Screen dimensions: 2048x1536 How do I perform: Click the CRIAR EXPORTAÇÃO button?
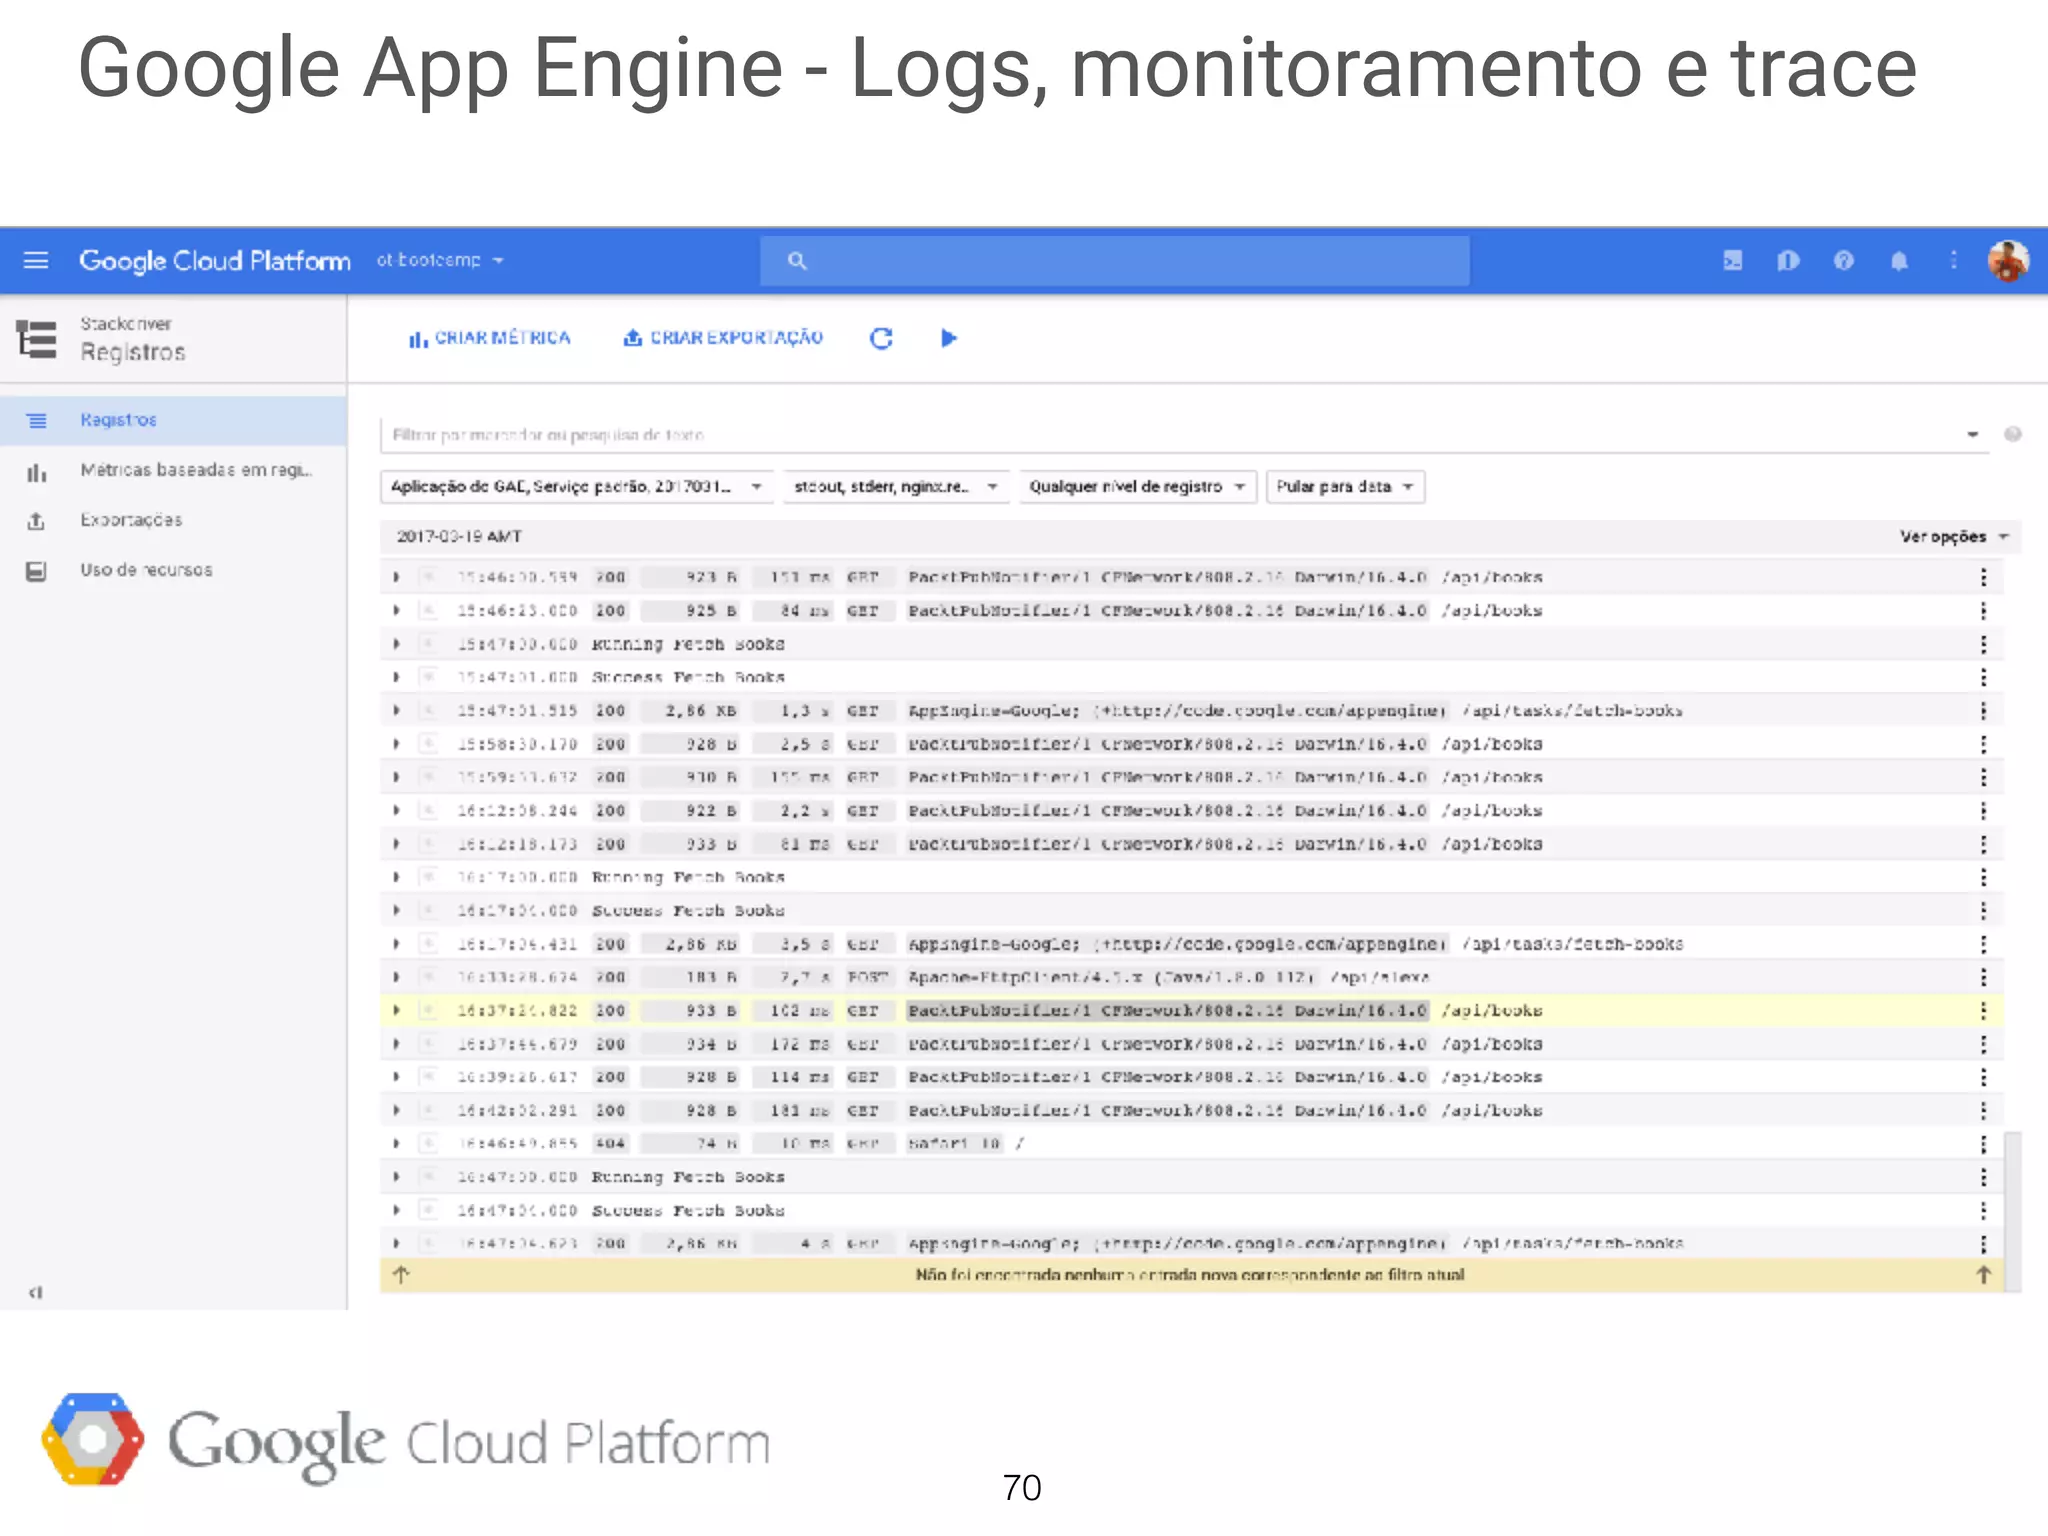723,339
